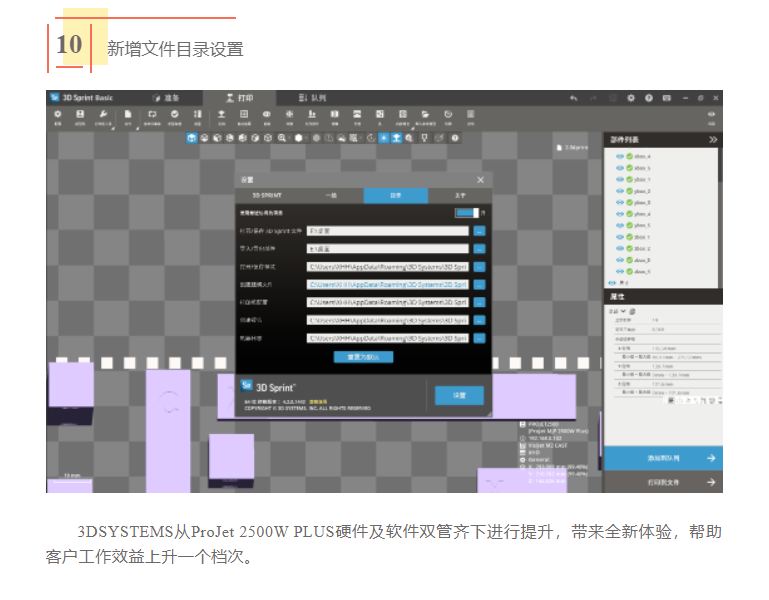Open settings gear in the title bar
The width and height of the screenshot is (769, 600).
tap(631, 98)
